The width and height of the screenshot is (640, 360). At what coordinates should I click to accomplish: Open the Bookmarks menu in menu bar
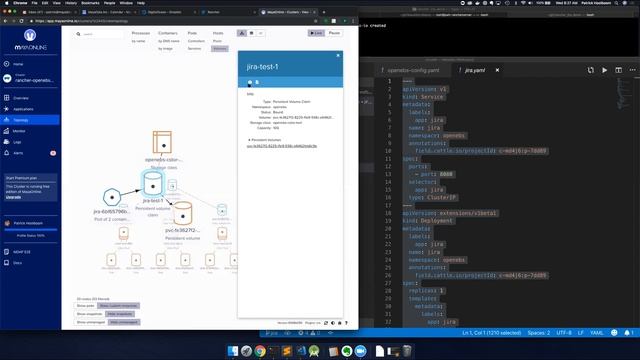[x=90, y=3]
